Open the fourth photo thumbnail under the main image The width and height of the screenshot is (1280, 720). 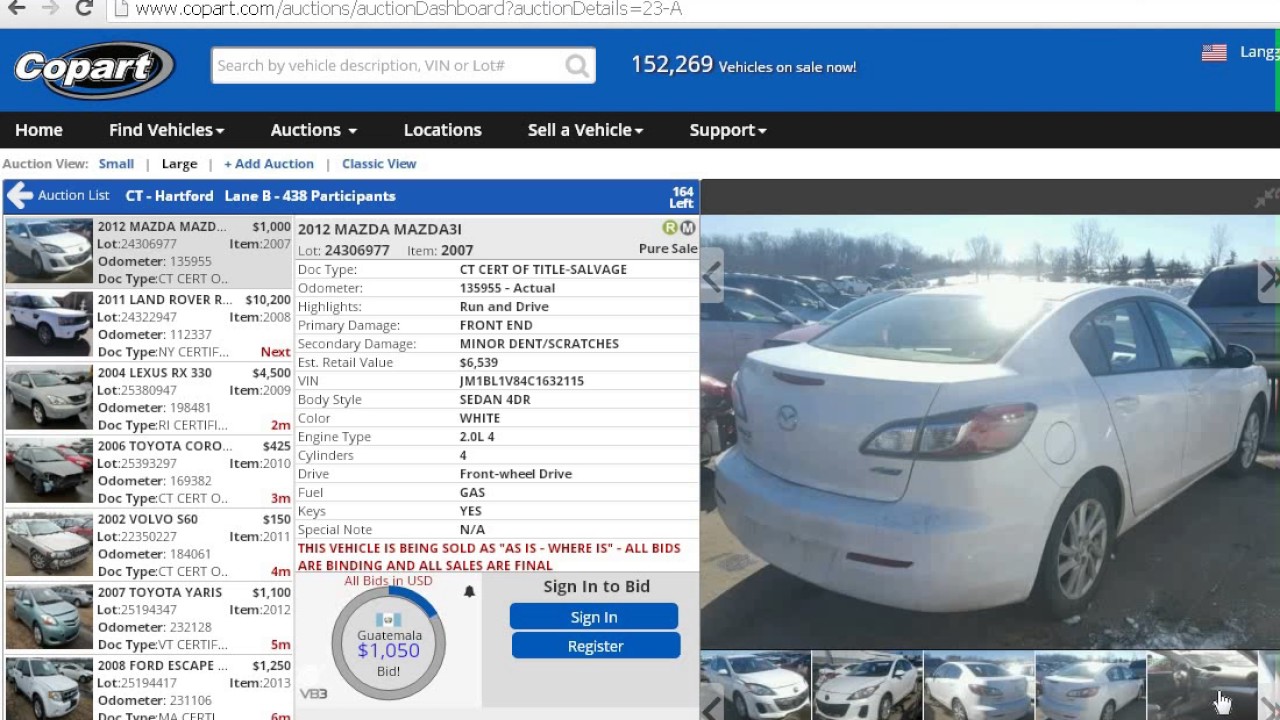pos(1091,686)
